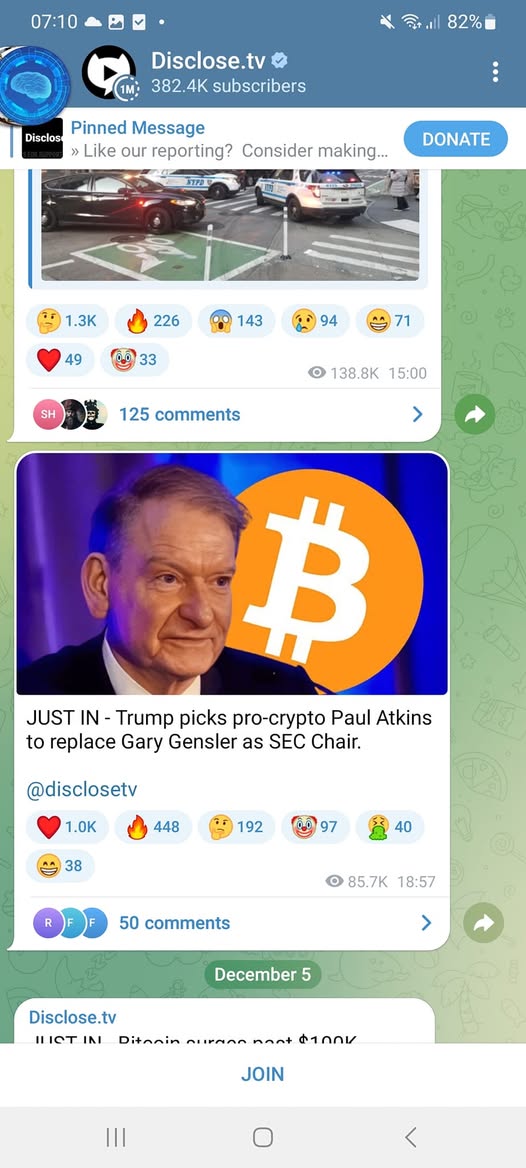Open the Paul Atkins Bitcoin image

click(x=232, y=574)
